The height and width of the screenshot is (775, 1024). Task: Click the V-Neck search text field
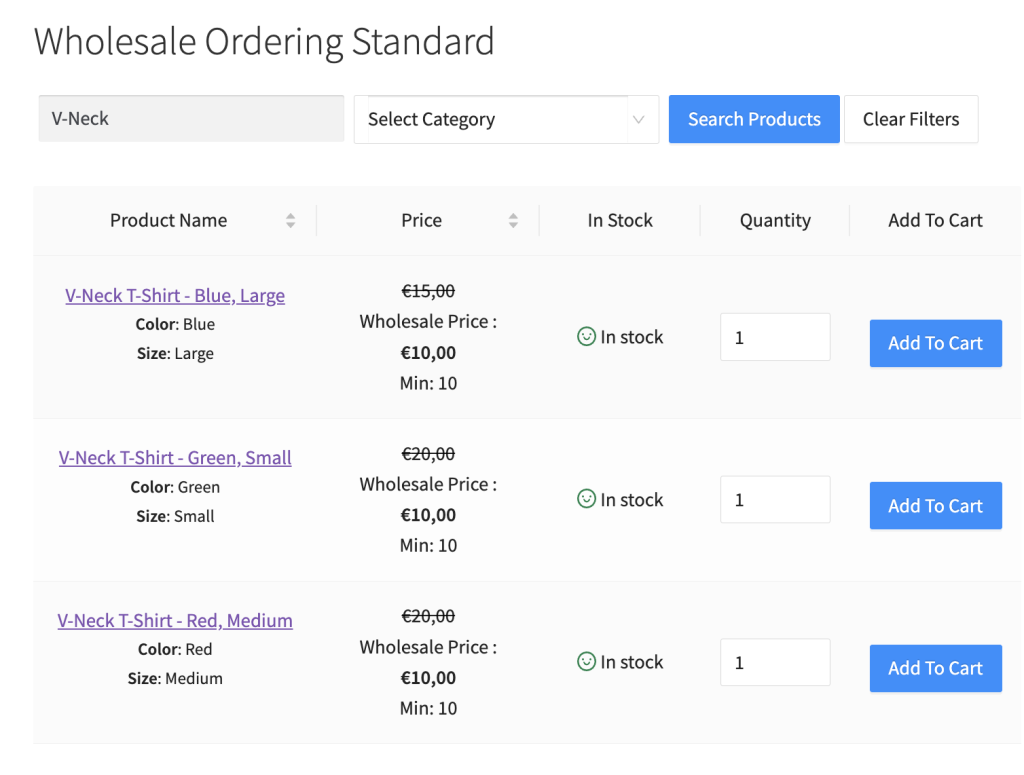point(191,119)
